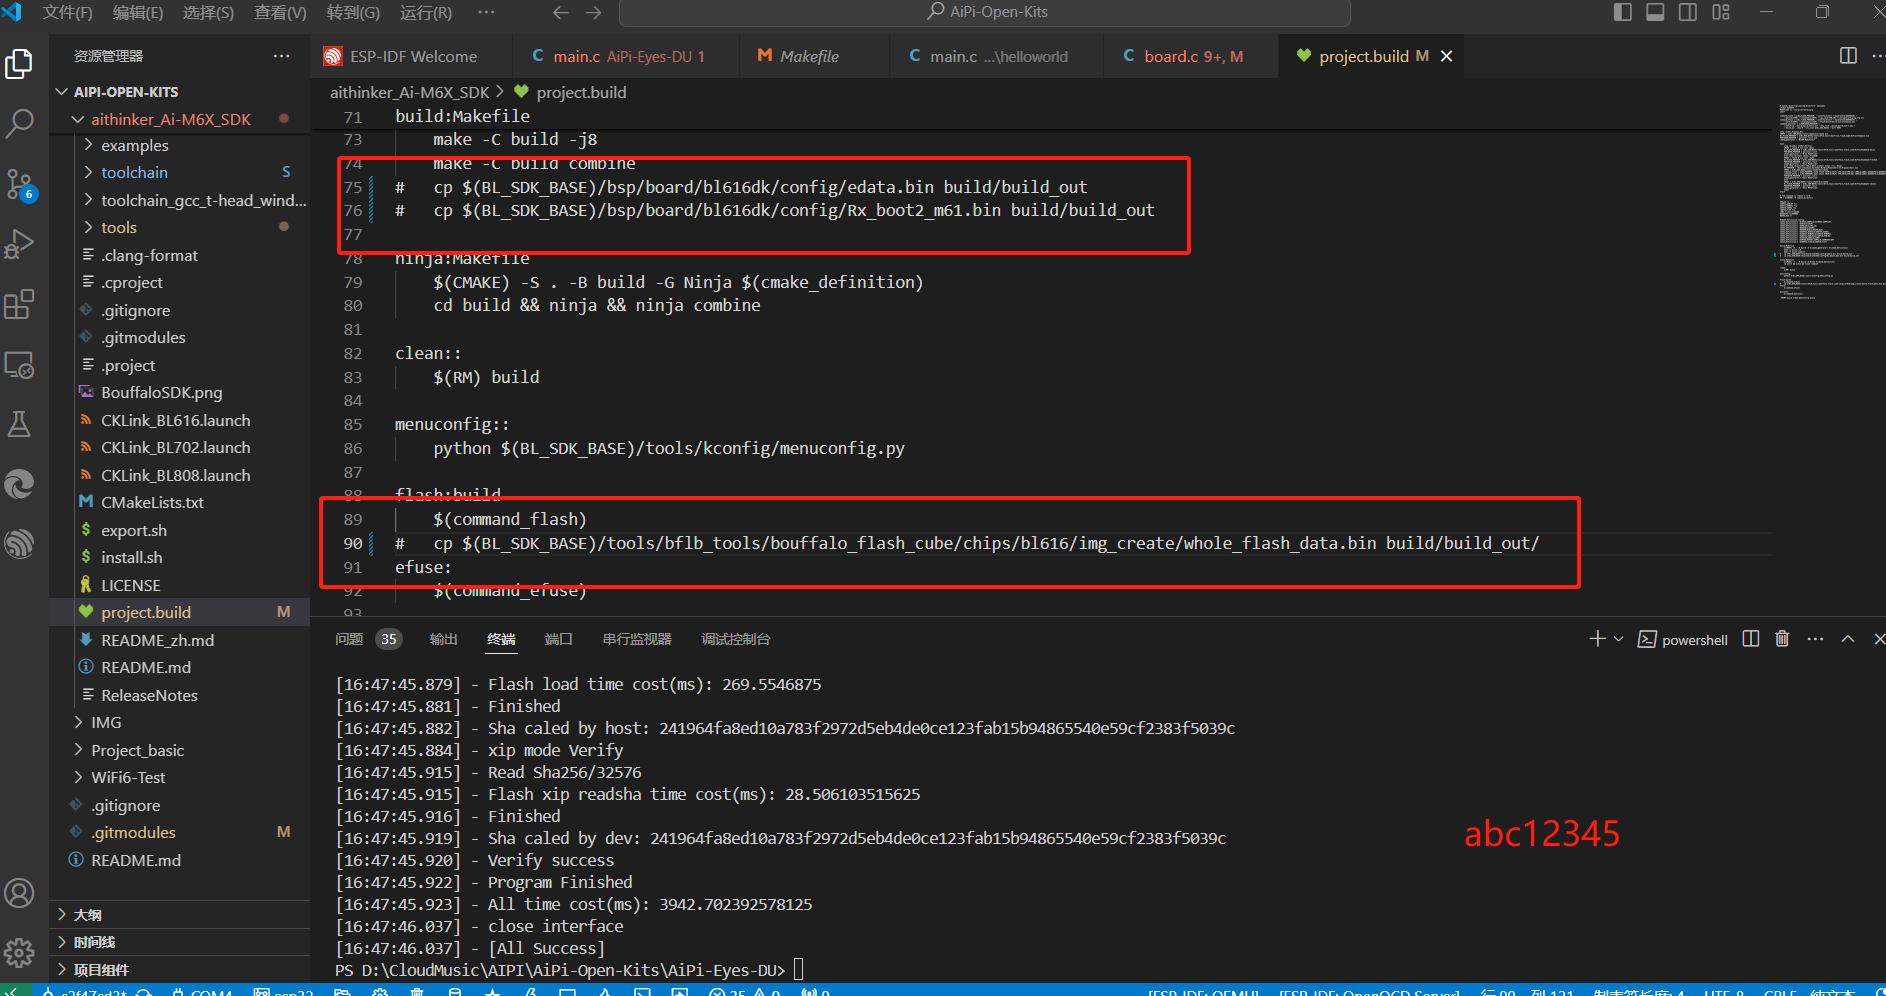Toggle the secondary side bar visibility
The height and width of the screenshot is (996, 1886).
coord(1688,12)
